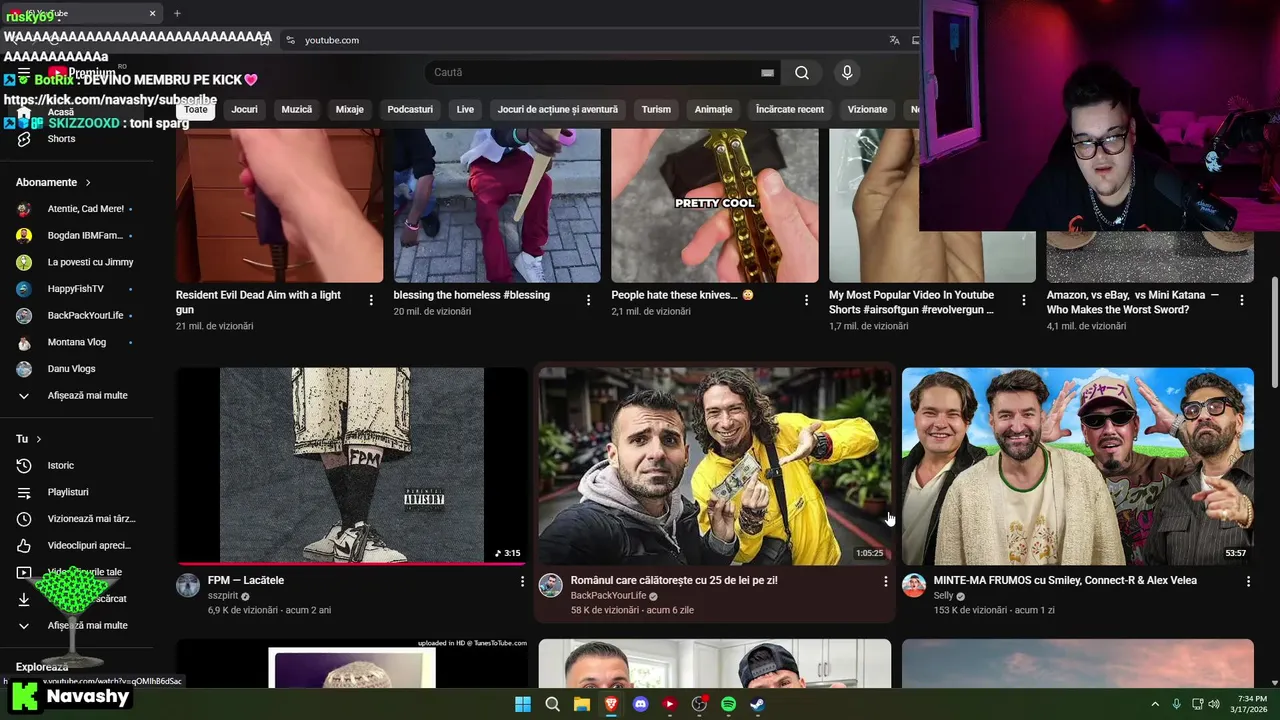Open options menu for People hate these knives short

tap(806, 300)
